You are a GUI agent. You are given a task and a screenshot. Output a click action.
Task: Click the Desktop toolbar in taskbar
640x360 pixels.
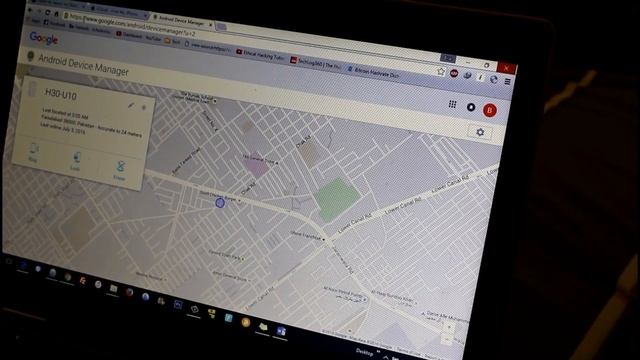(364, 351)
